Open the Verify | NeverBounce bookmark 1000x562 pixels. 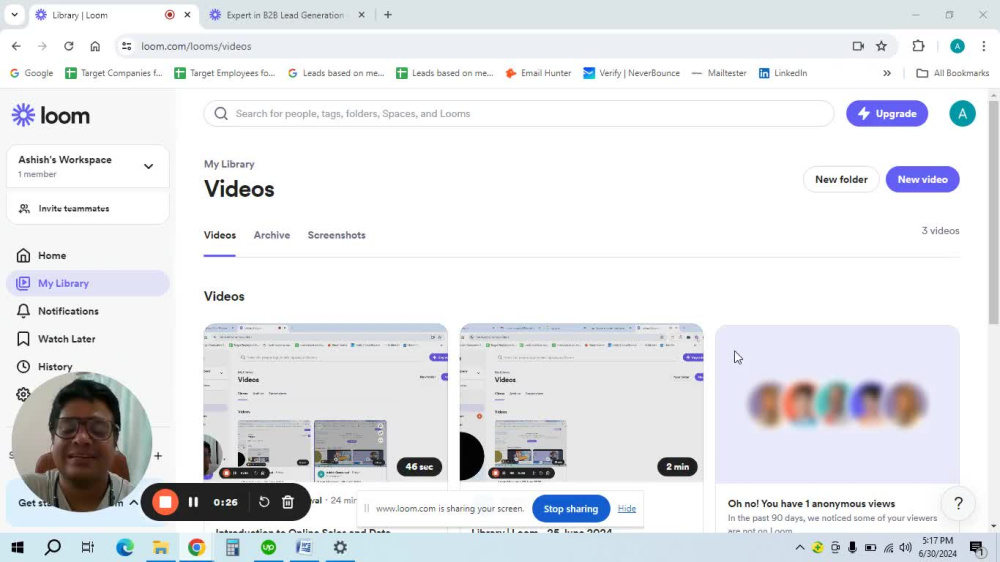631,73
